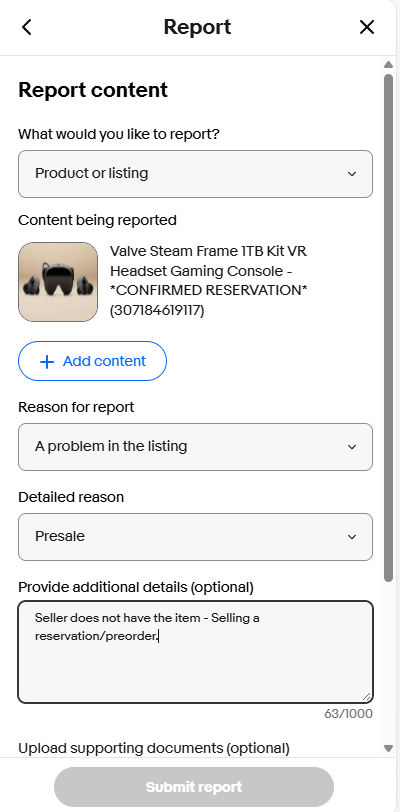Open the 'A problem in the listing' dropdown
This screenshot has width=400, height=812.
tap(195, 447)
